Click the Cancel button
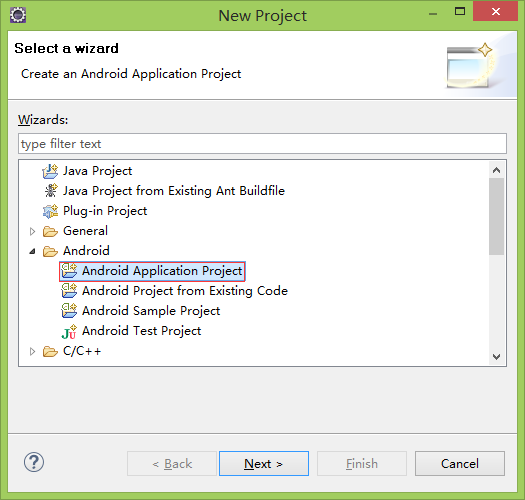The width and height of the screenshot is (525, 500). (x=460, y=463)
